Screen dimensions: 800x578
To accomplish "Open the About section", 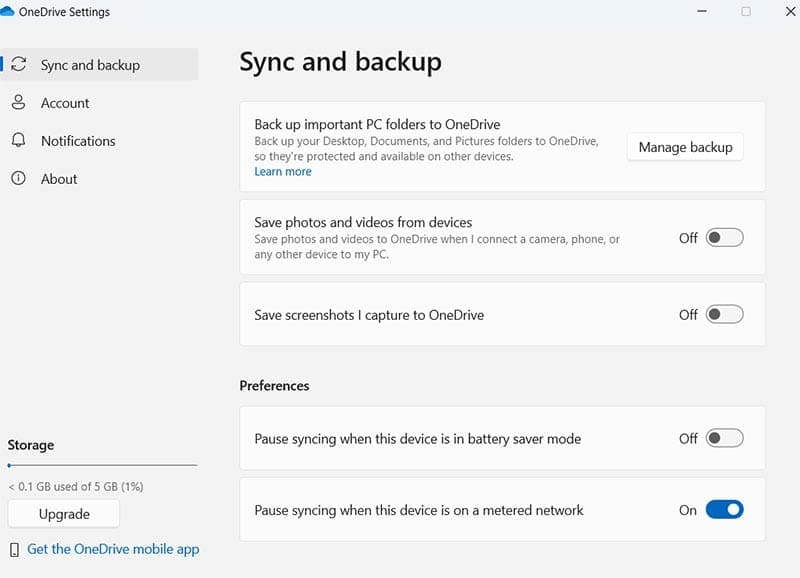I will click(99, 179).
